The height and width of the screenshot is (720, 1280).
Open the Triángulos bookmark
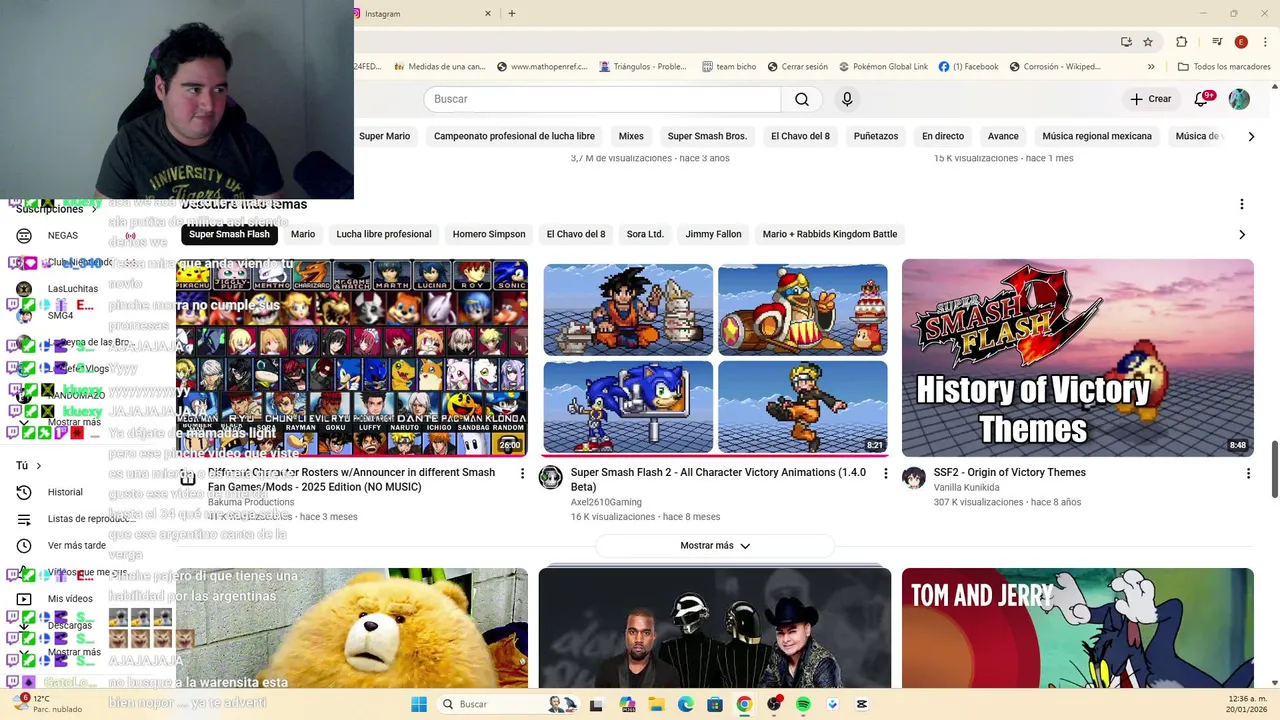point(643,67)
